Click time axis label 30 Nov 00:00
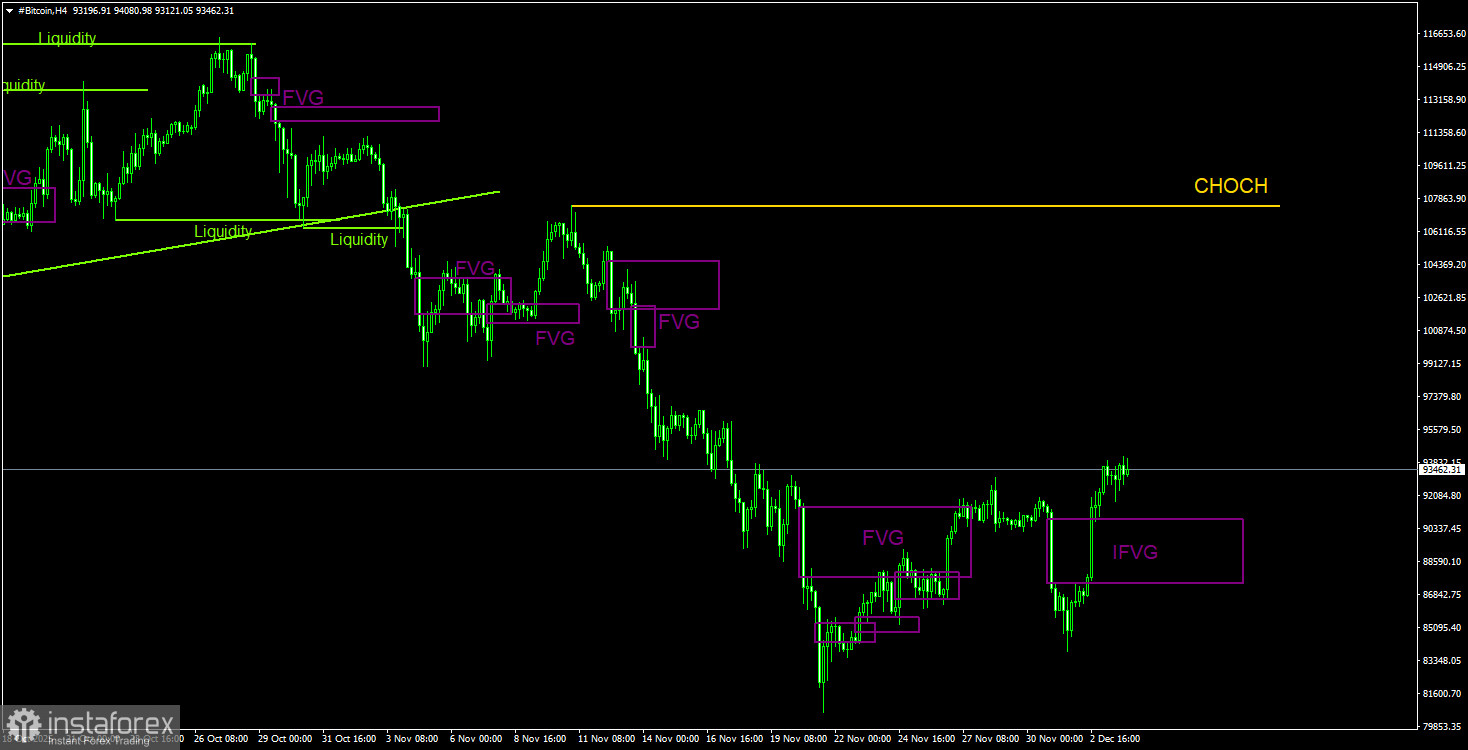1468x750 pixels. click(1053, 739)
